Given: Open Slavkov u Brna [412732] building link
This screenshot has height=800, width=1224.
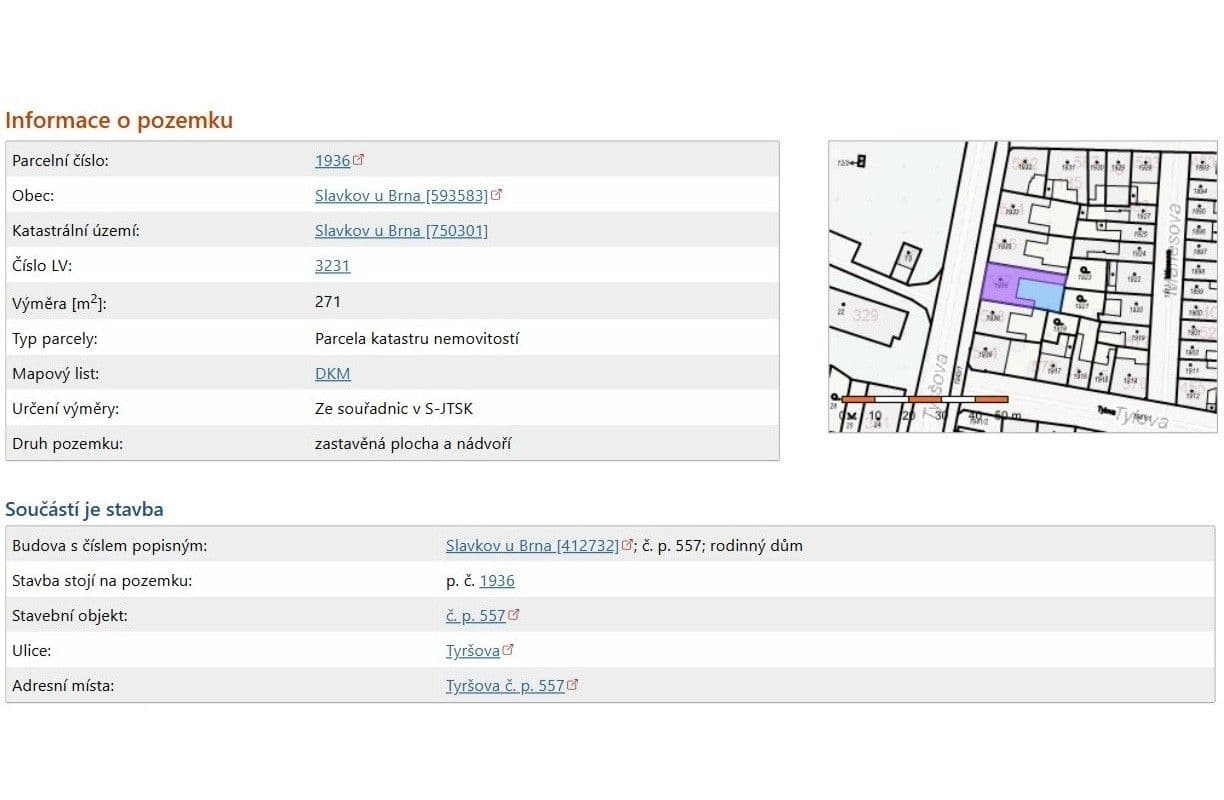Looking at the screenshot, I should point(533,546).
